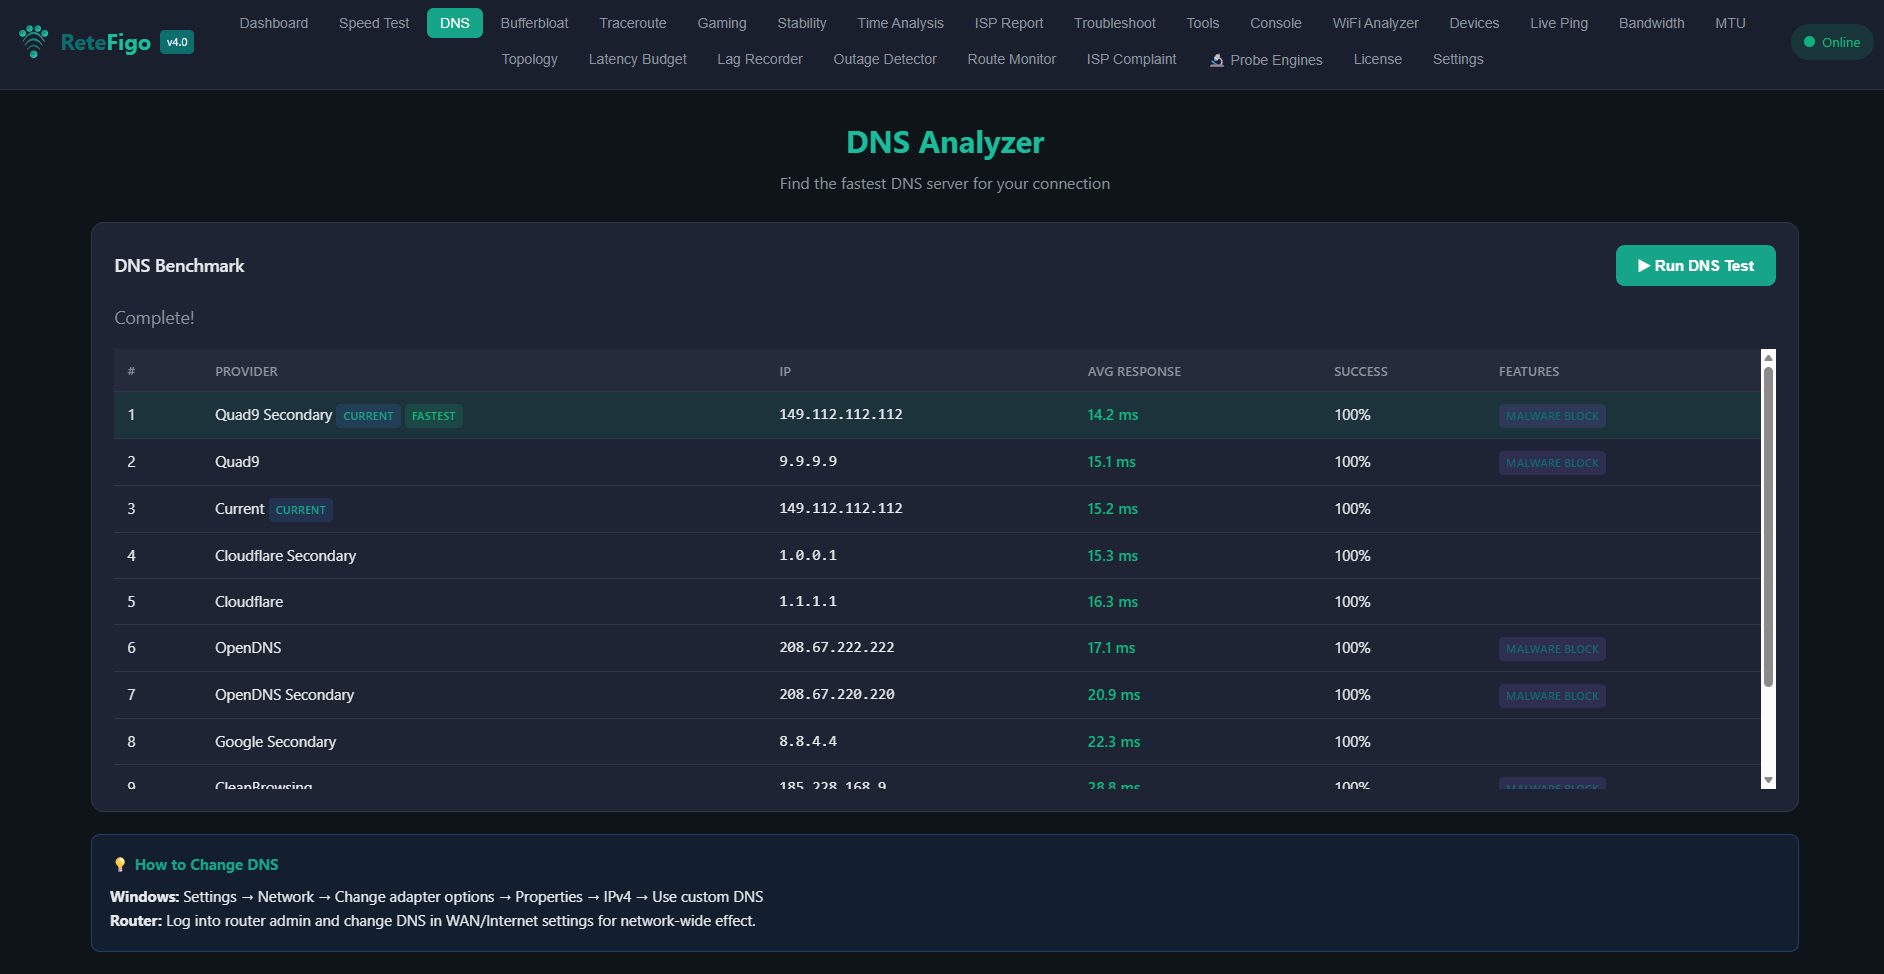The height and width of the screenshot is (974, 1884).
Task: Switch to the Speed Test tab
Action: pos(373,23)
